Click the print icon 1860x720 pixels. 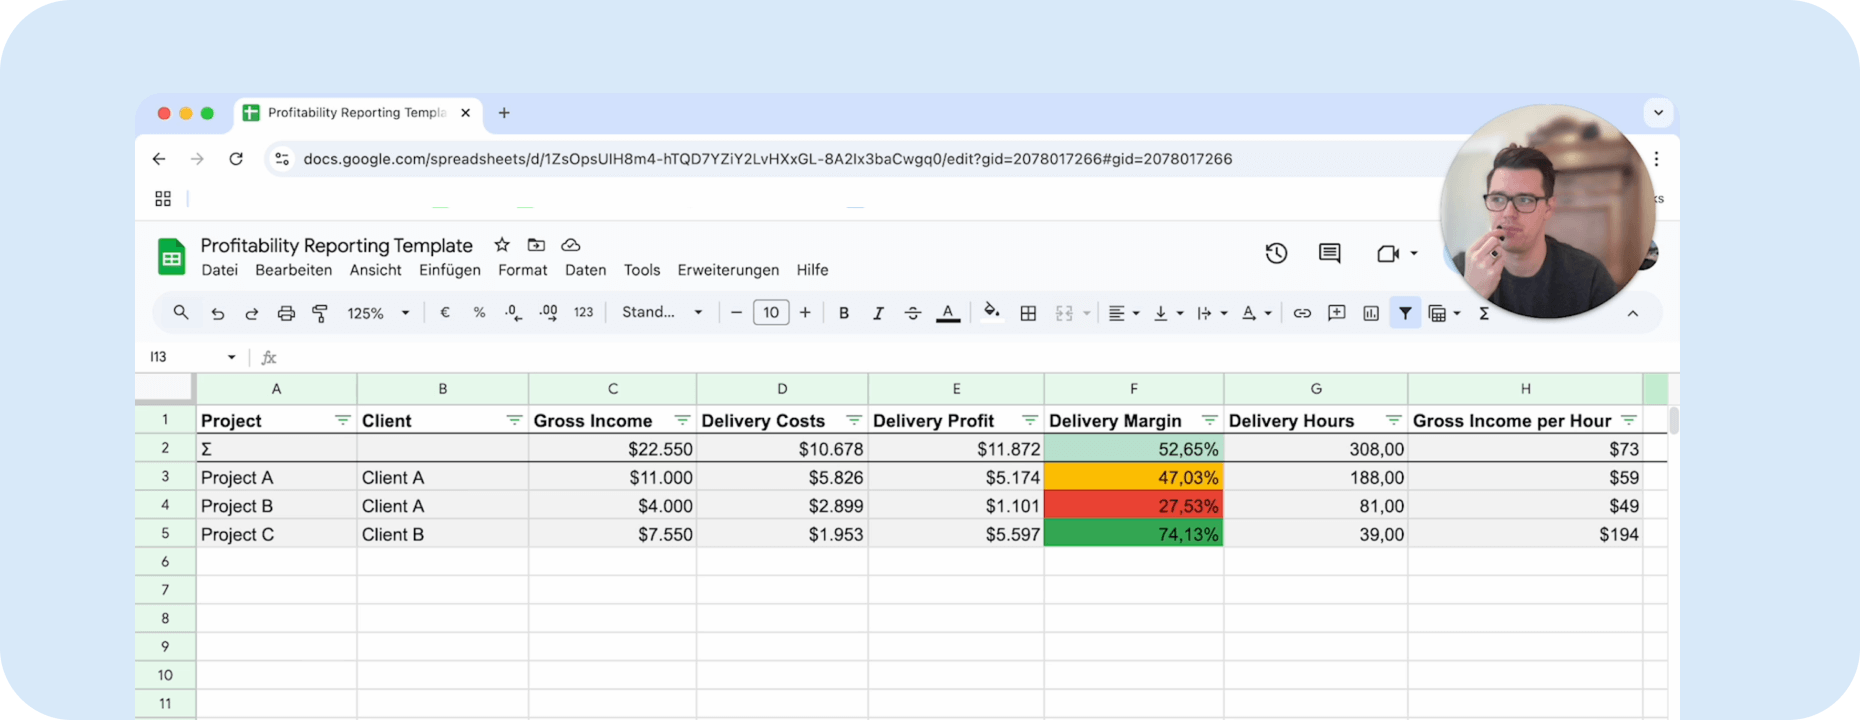click(286, 313)
